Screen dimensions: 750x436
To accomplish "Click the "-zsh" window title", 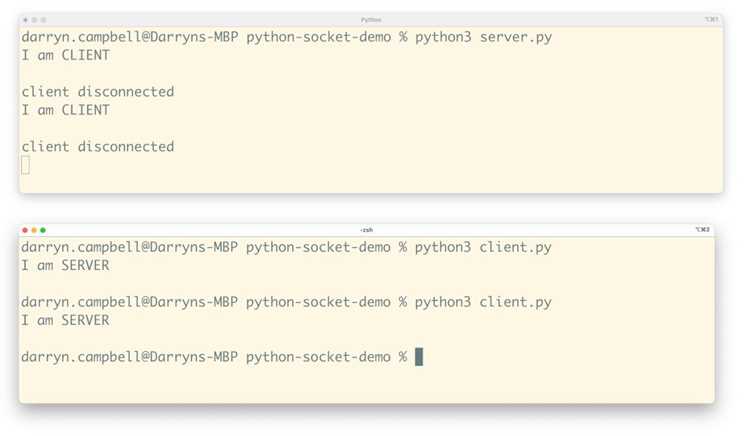I will 366,230.
